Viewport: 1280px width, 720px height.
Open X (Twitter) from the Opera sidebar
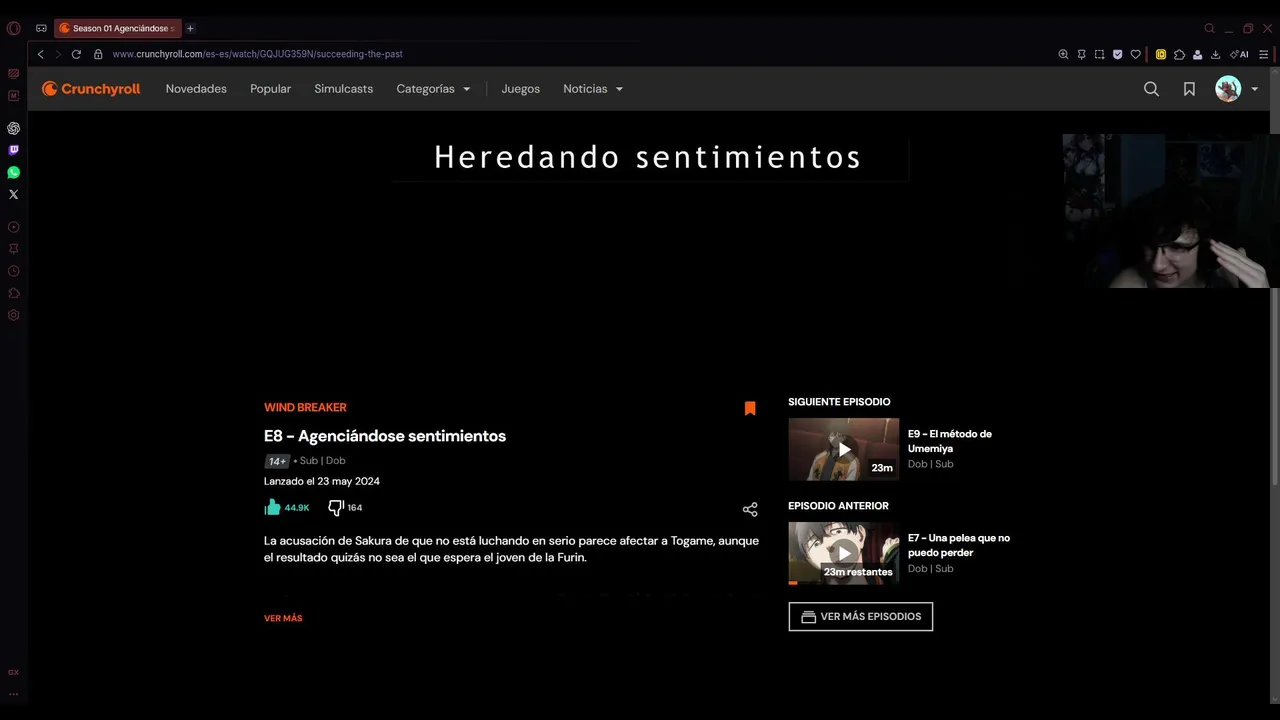click(13, 194)
